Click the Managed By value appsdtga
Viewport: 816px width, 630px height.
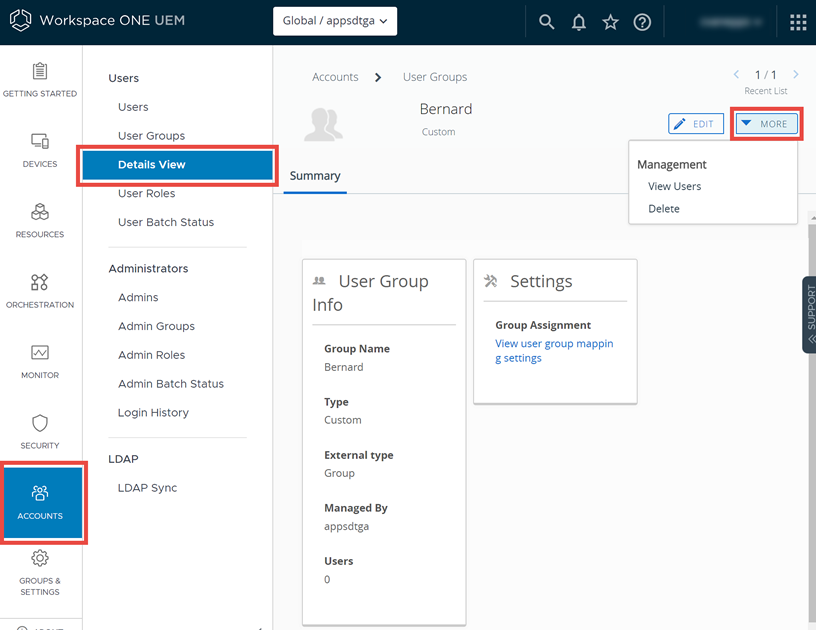[347, 526]
